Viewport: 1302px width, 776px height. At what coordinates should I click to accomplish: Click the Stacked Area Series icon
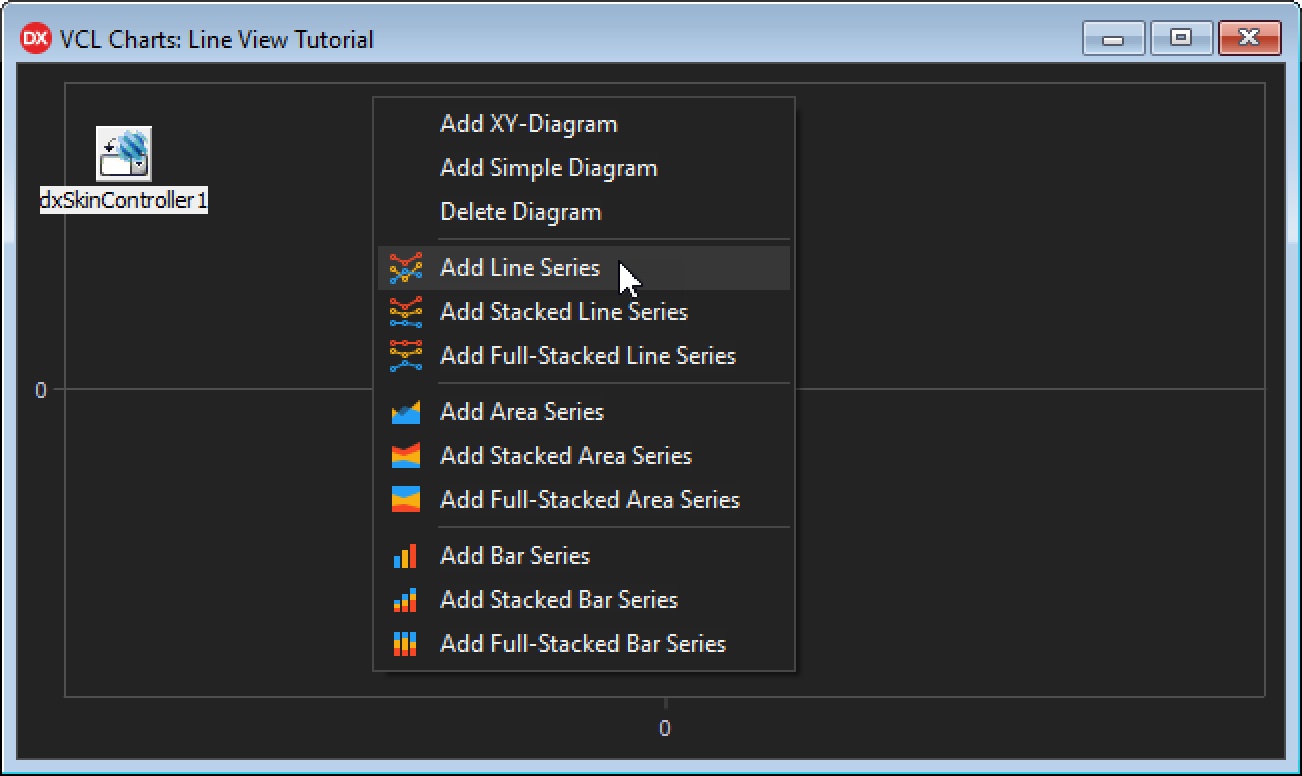pos(405,456)
